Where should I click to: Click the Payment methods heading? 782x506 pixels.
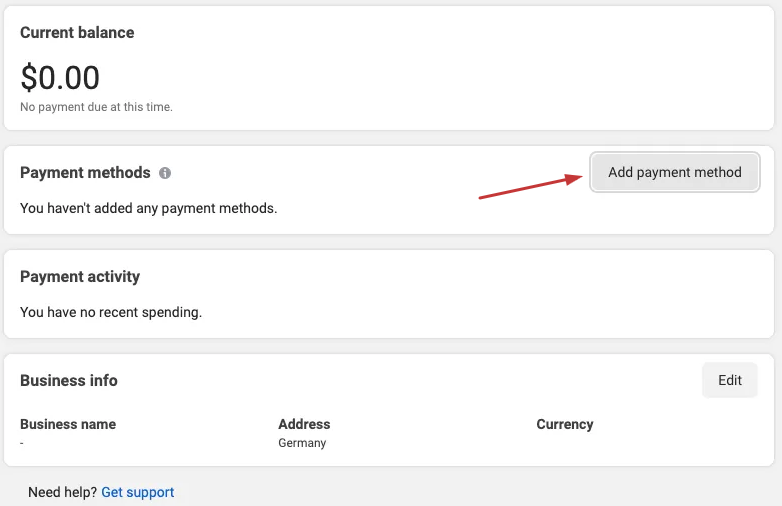coord(85,172)
